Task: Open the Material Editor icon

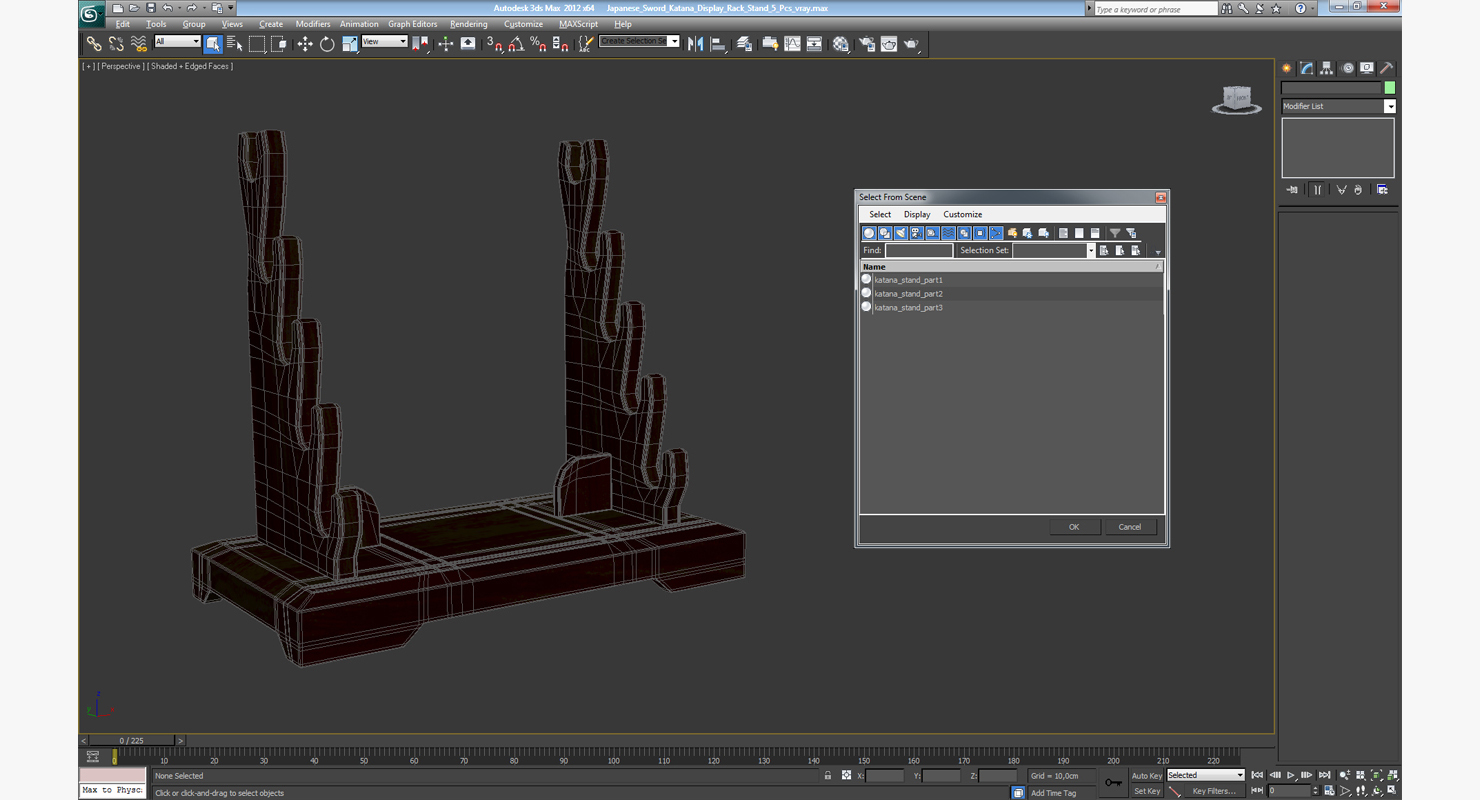Action: point(841,44)
